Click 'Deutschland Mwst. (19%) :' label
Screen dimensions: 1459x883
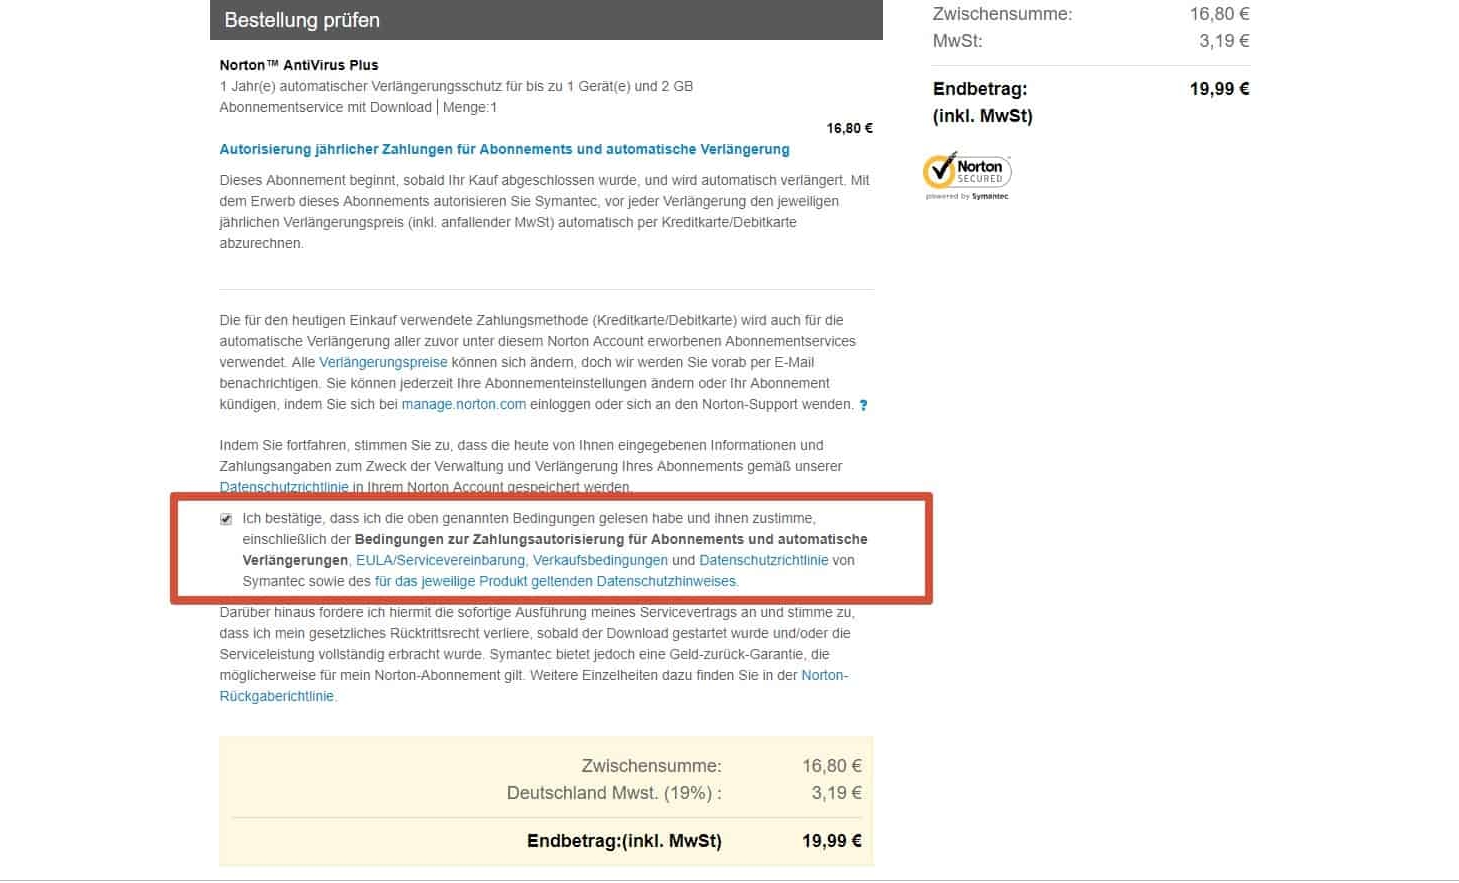pyautogui.click(x=614, y=793)
